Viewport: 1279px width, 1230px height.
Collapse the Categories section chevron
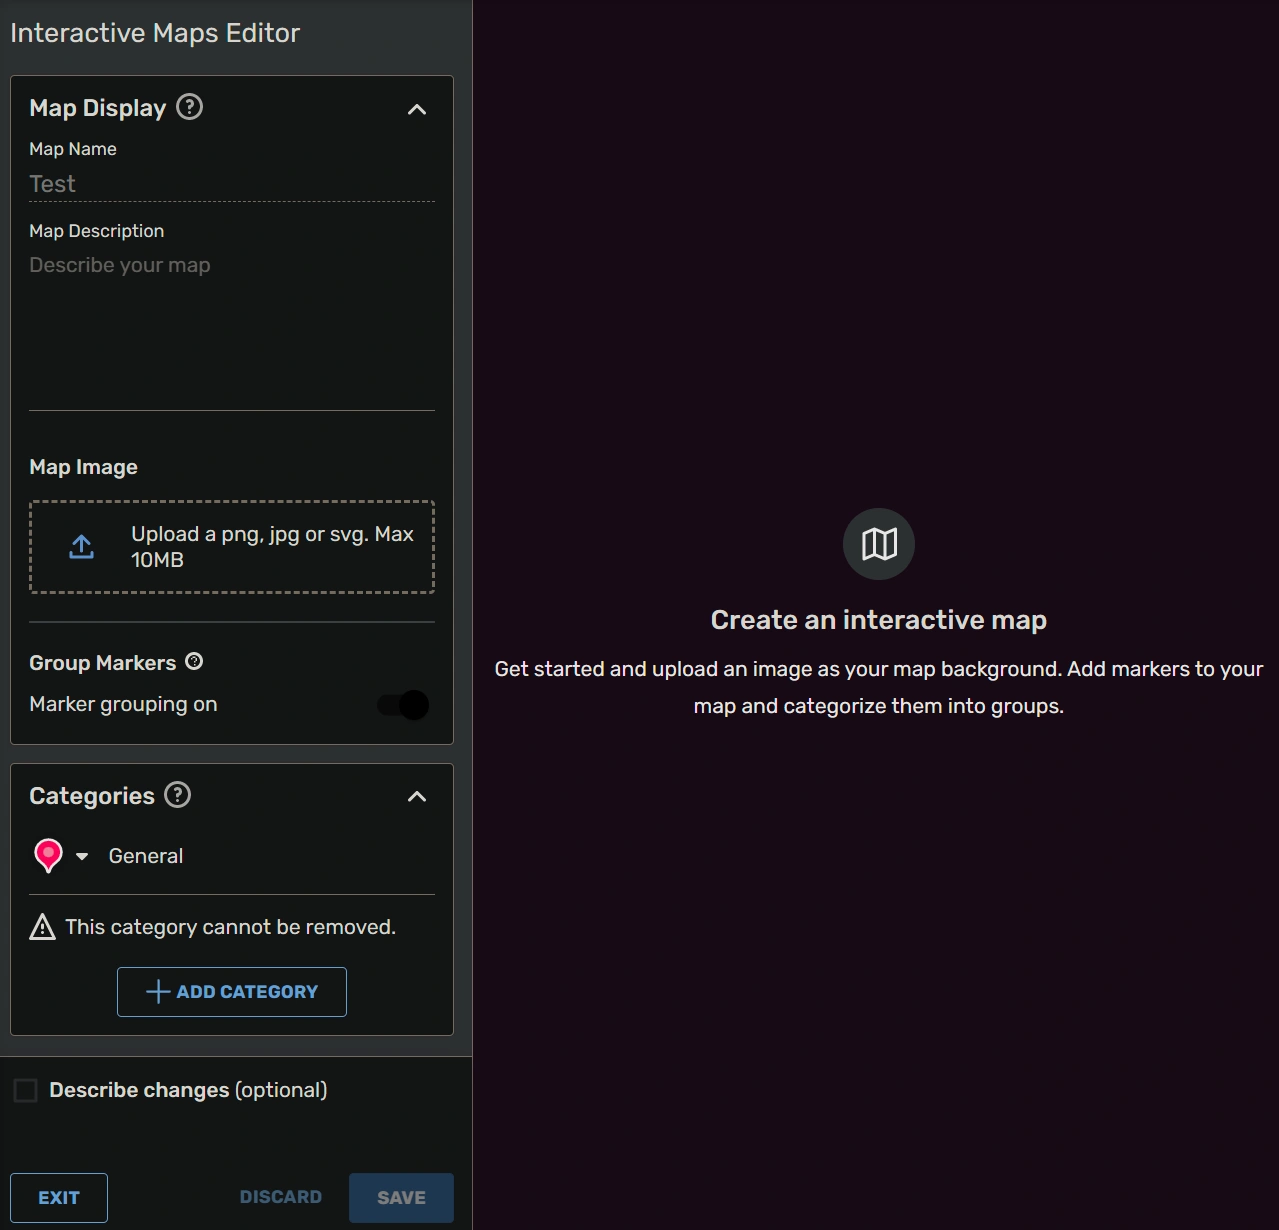[x=417, y=797]
